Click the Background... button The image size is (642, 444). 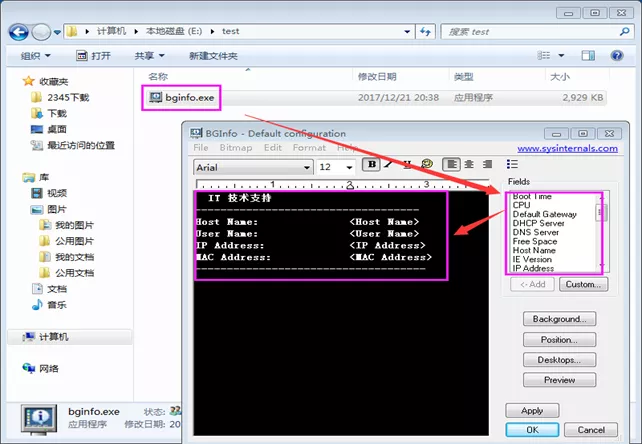point(559,319)
